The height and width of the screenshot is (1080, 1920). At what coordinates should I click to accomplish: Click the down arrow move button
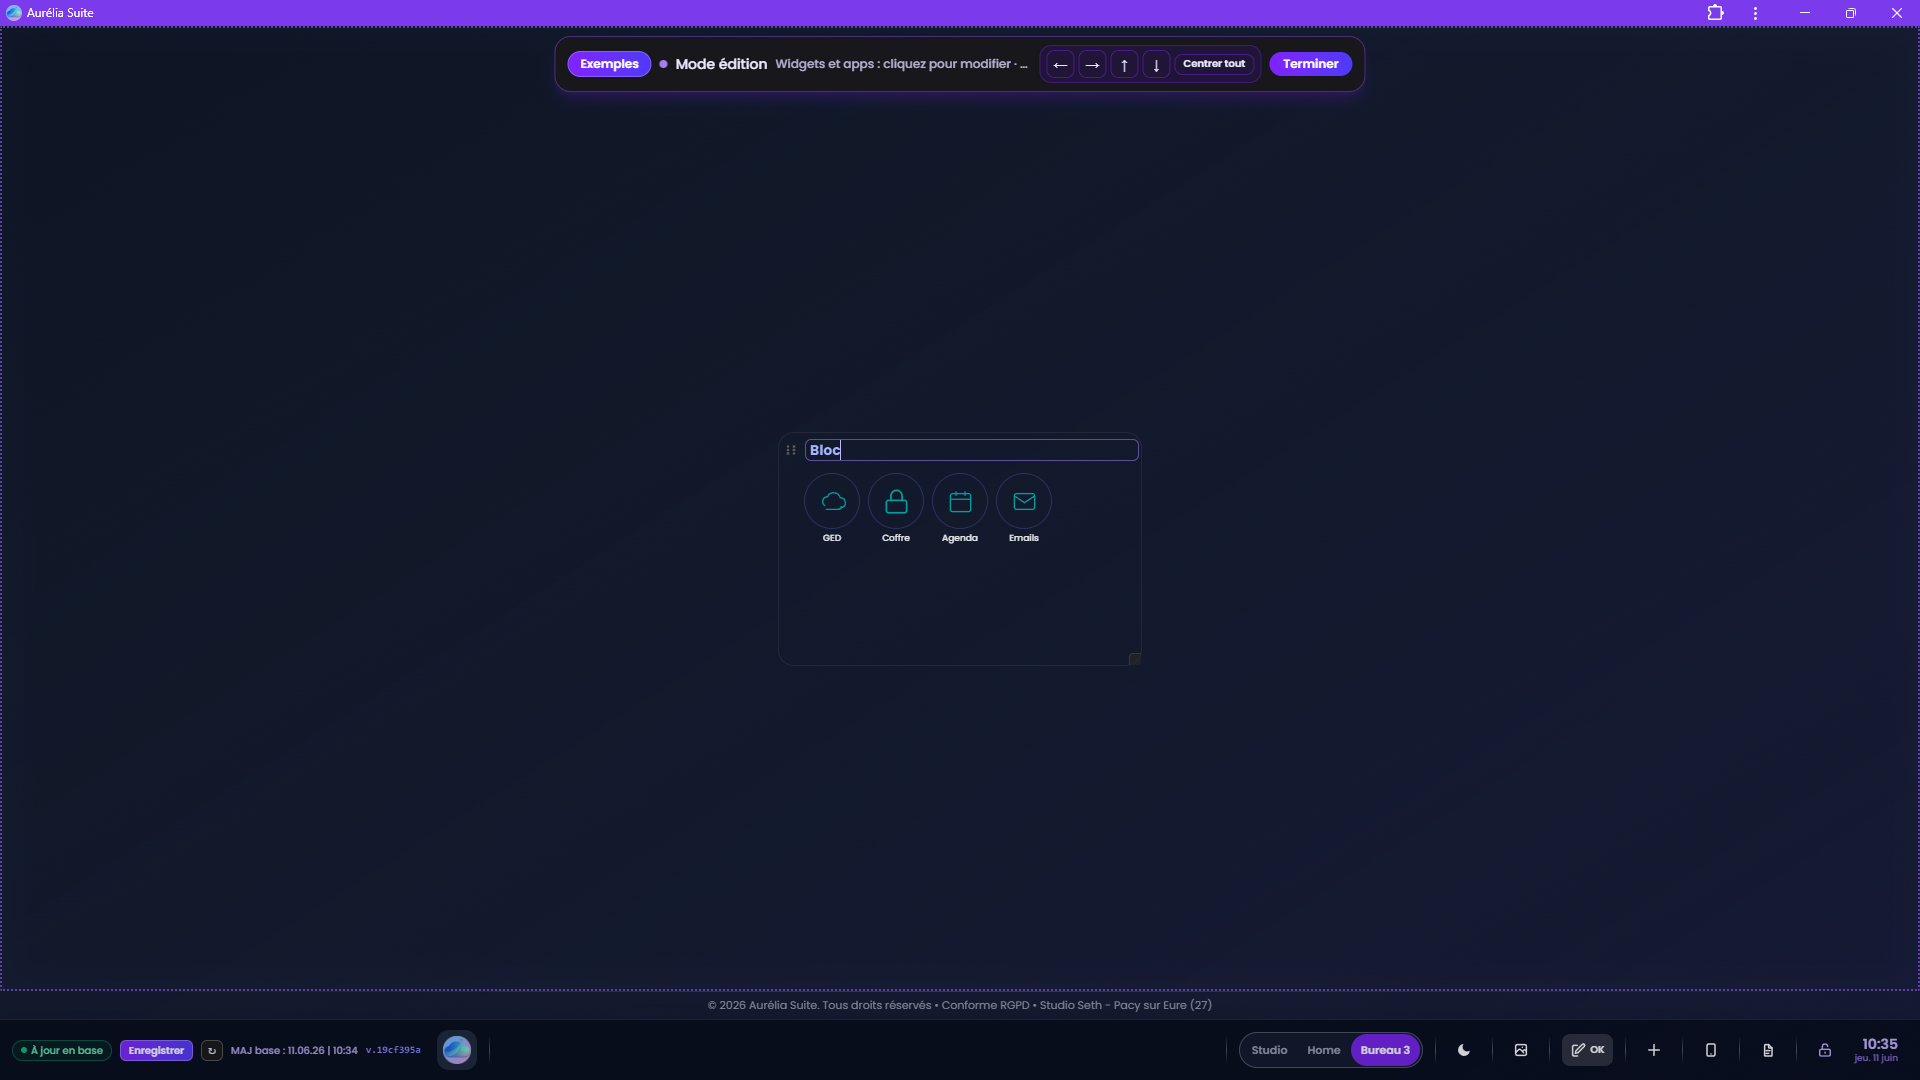(x=1156, y=64)
